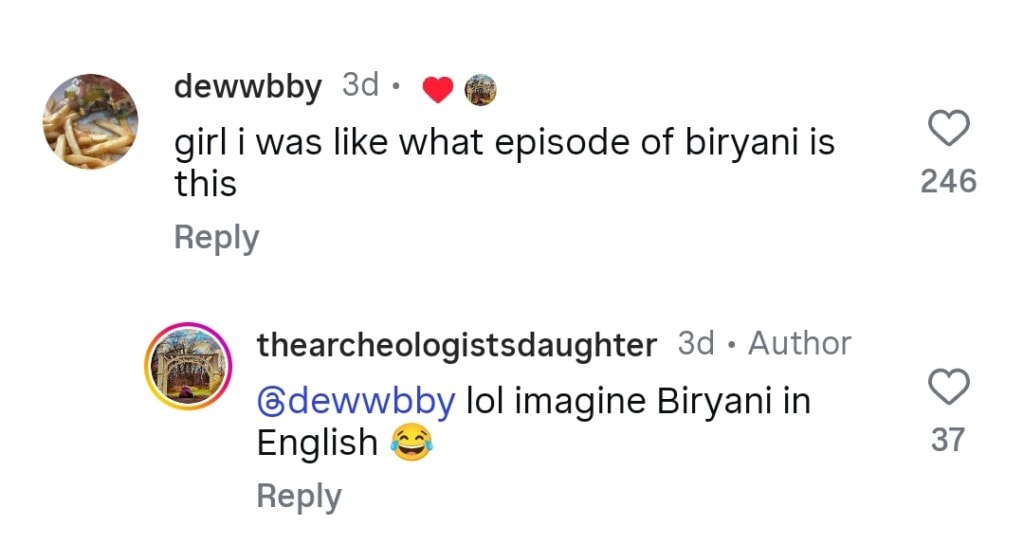Reply to dewwbby's comment
Image resolution: width=1024 pixels, height=544 pixels.
(216, 238)
